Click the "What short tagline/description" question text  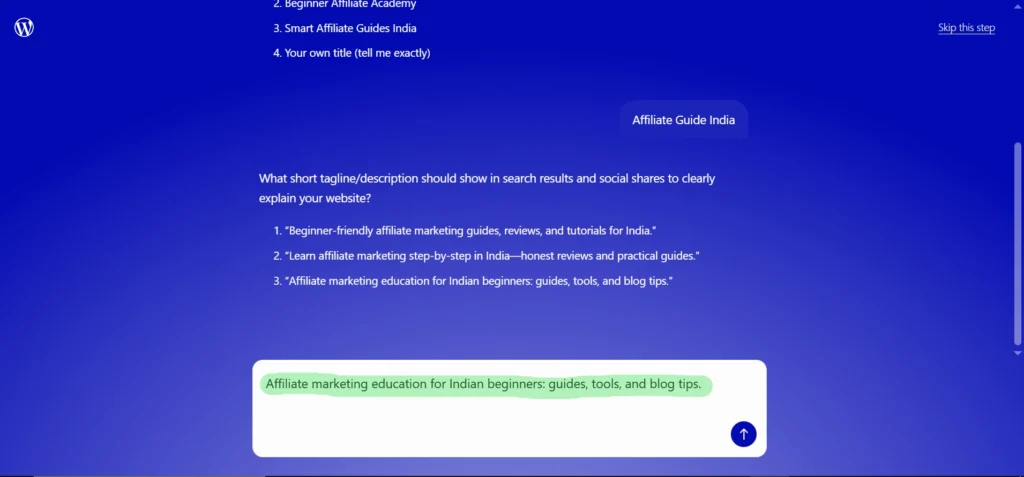[486, 179]
